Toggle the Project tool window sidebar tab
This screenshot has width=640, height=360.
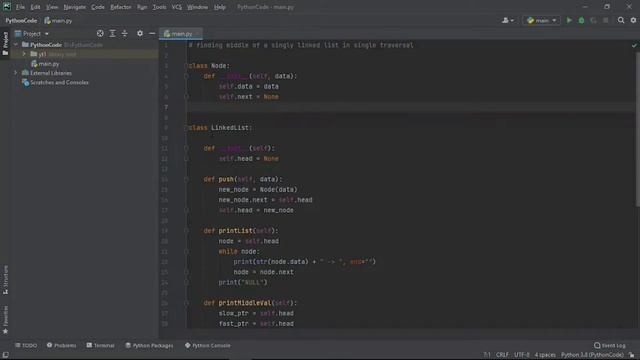coord(5,44)
